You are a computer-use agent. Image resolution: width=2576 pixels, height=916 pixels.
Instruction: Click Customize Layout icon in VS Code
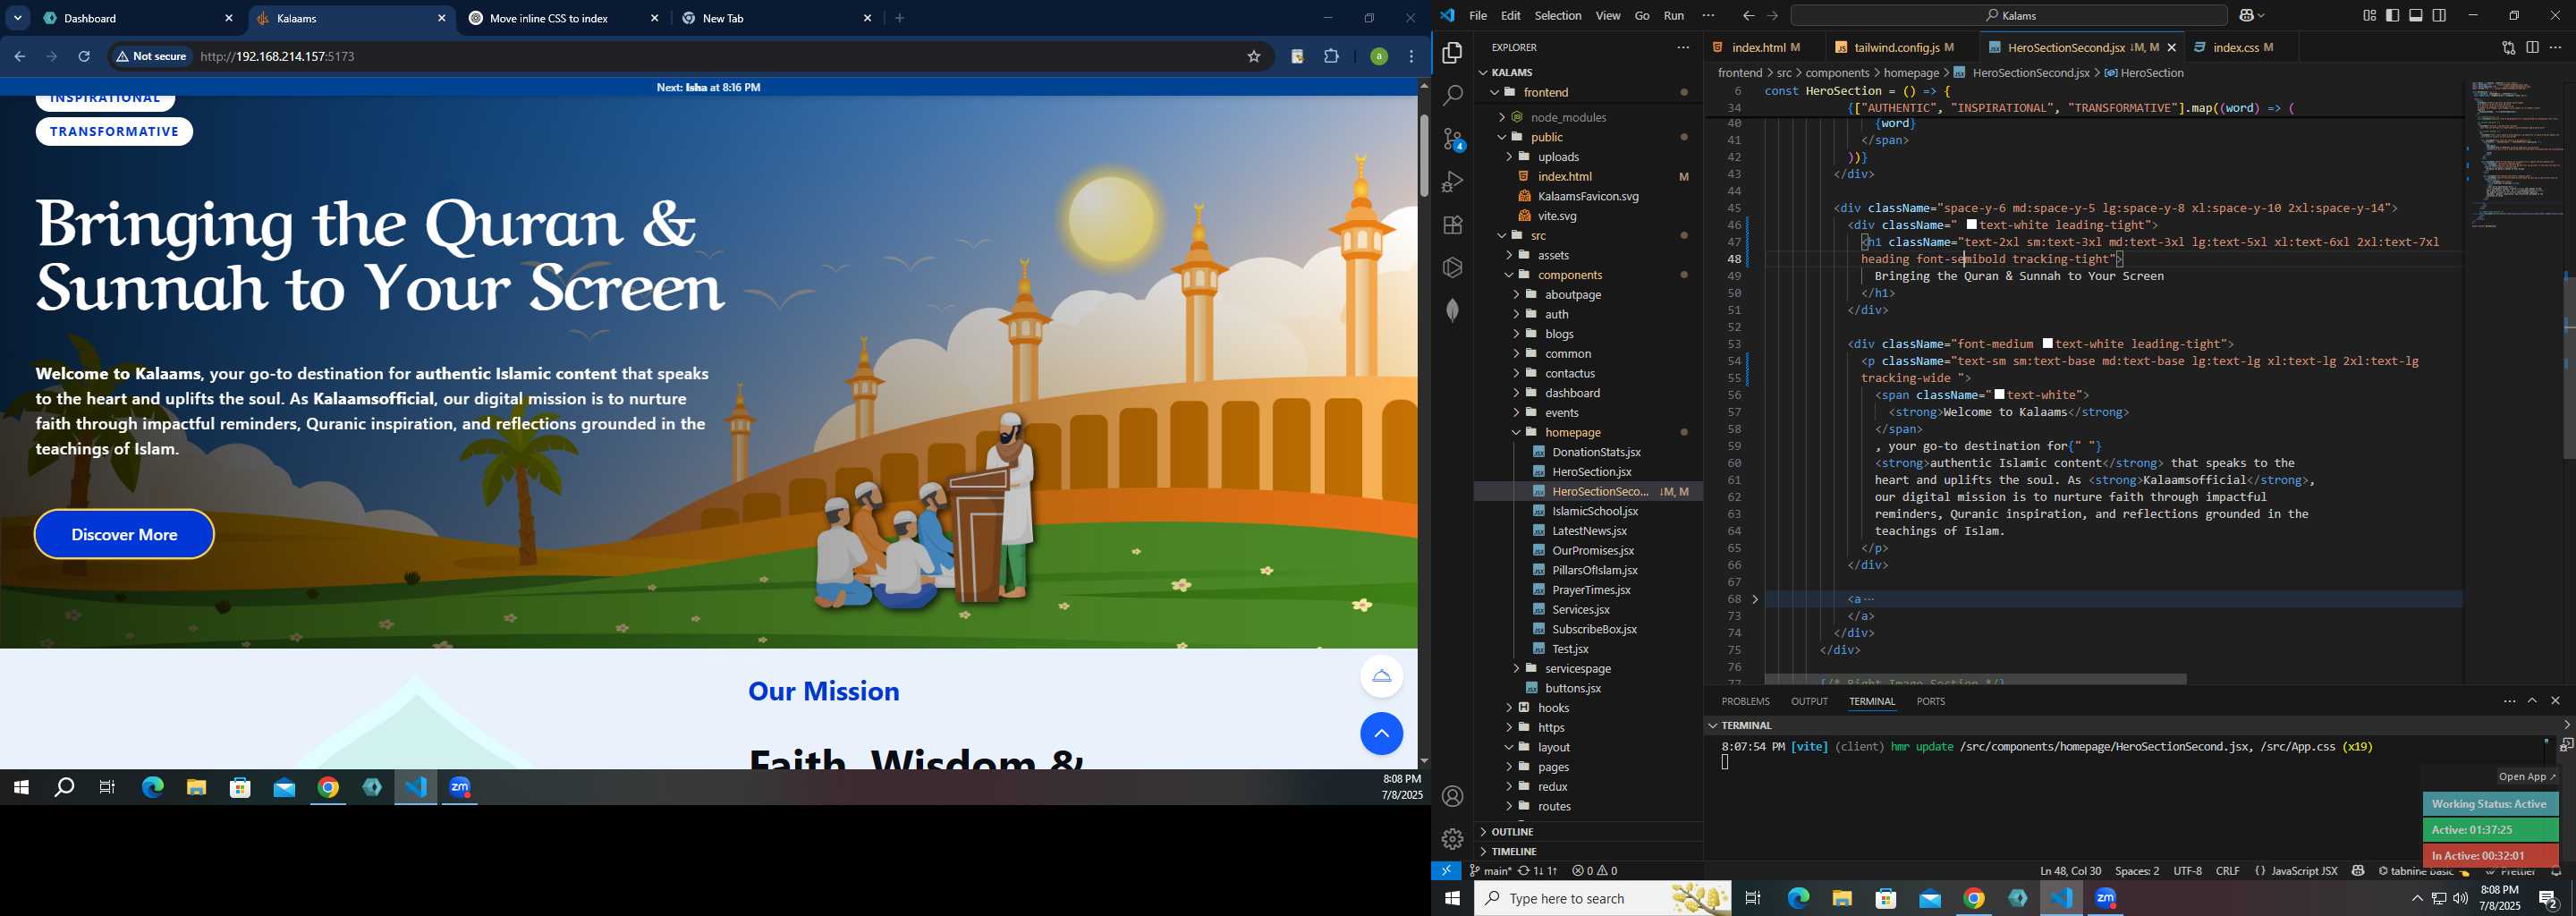(2369, 16)
